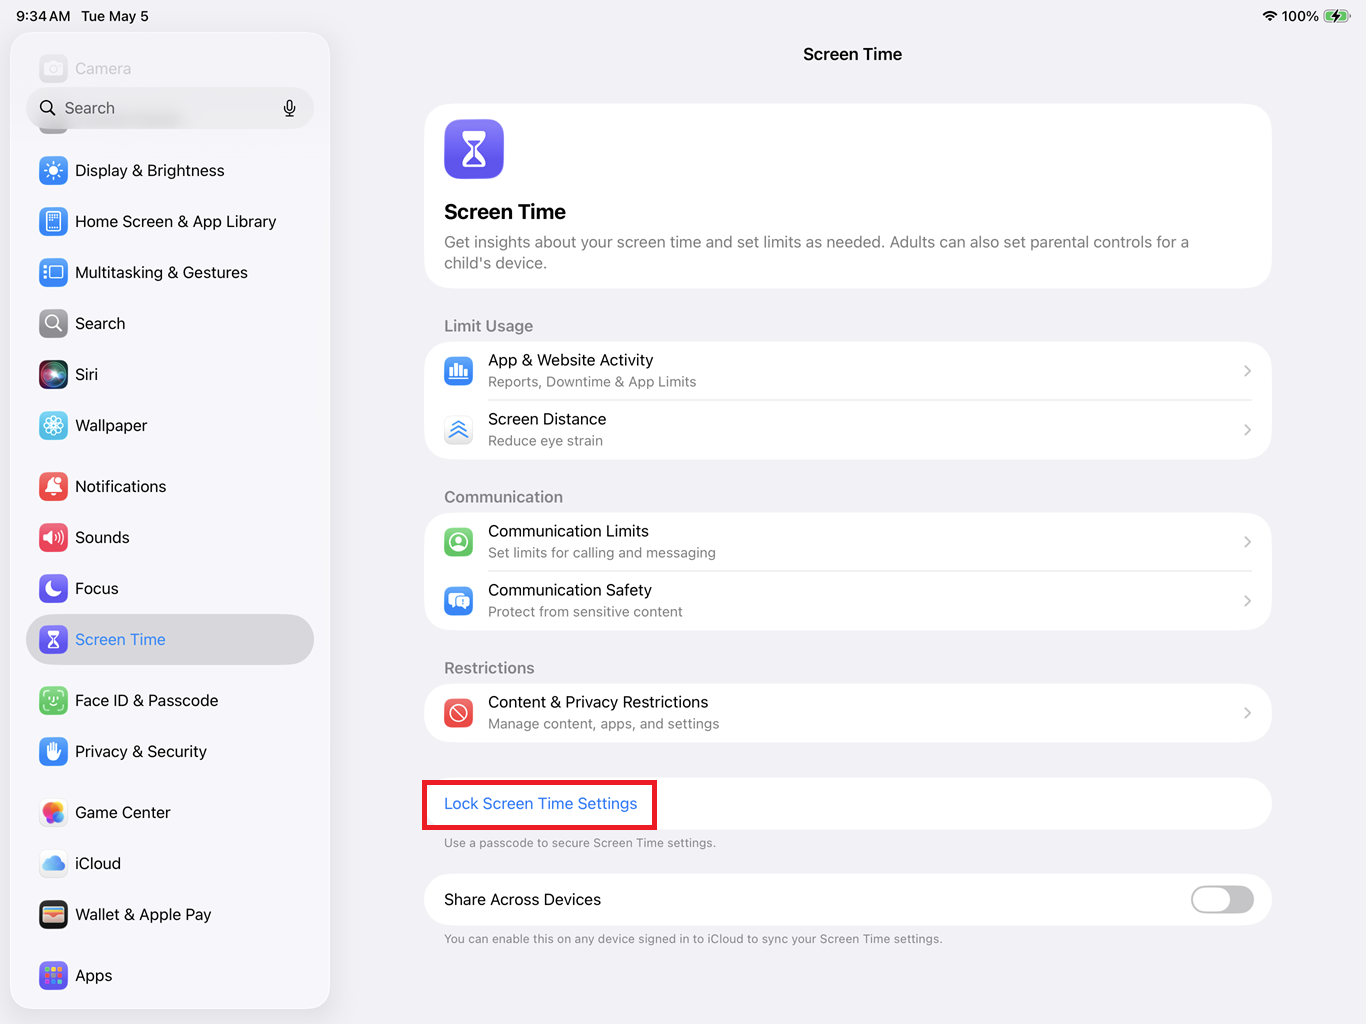This screenshot has width=1366, height=1024.
Task: Open Privacy & Security settings
Action: (170, 752)
